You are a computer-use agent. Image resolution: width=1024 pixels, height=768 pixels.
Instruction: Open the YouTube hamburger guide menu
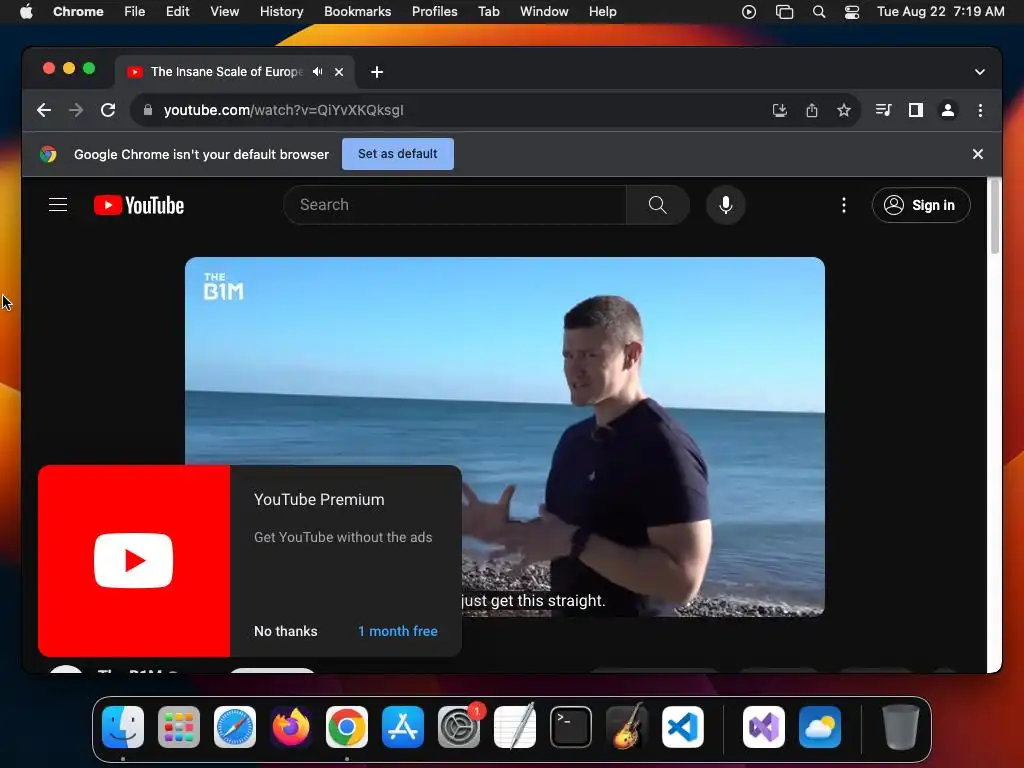point(58,205)
